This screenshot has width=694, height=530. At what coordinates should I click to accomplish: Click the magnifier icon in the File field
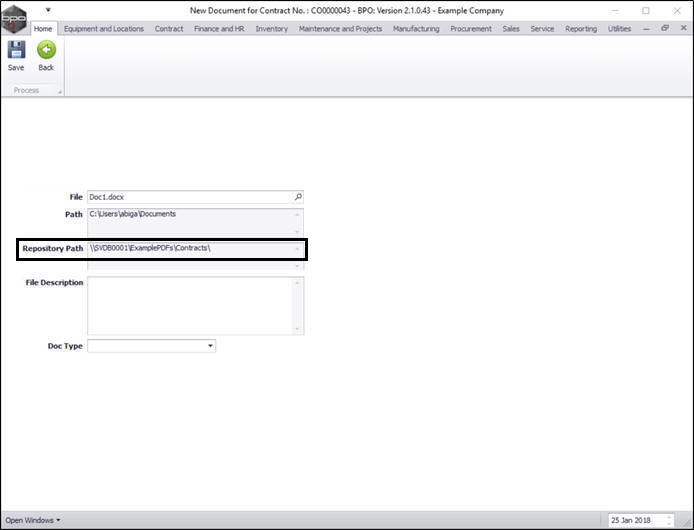pos(298,197)
